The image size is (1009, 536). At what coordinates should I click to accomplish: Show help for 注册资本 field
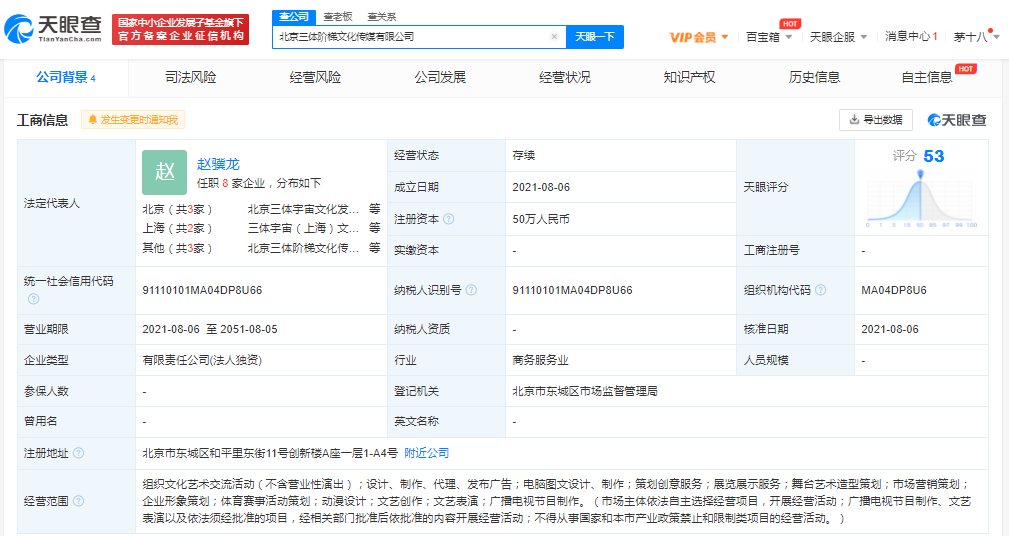coord(449,219)
